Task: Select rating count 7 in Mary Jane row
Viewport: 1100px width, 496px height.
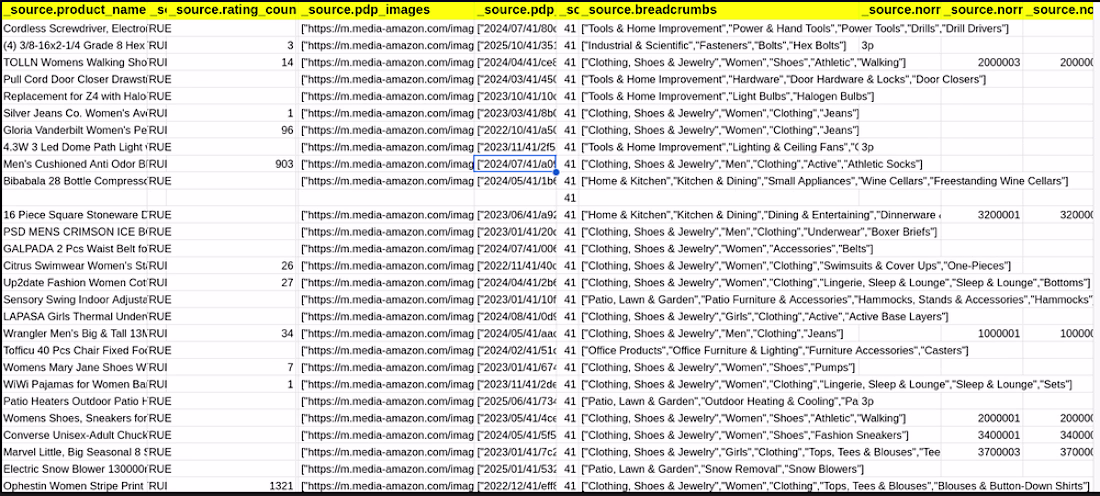Action: (232, 367)
